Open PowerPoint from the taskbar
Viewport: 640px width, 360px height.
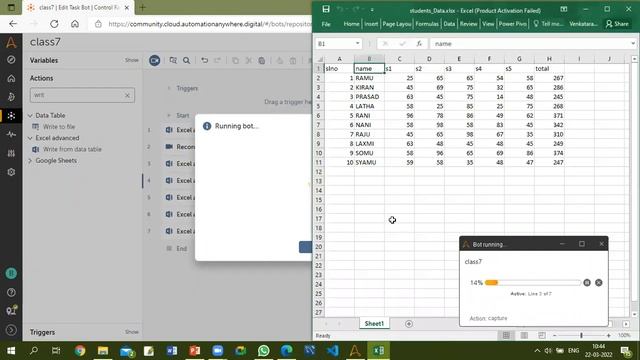click(x=195, y=351)
